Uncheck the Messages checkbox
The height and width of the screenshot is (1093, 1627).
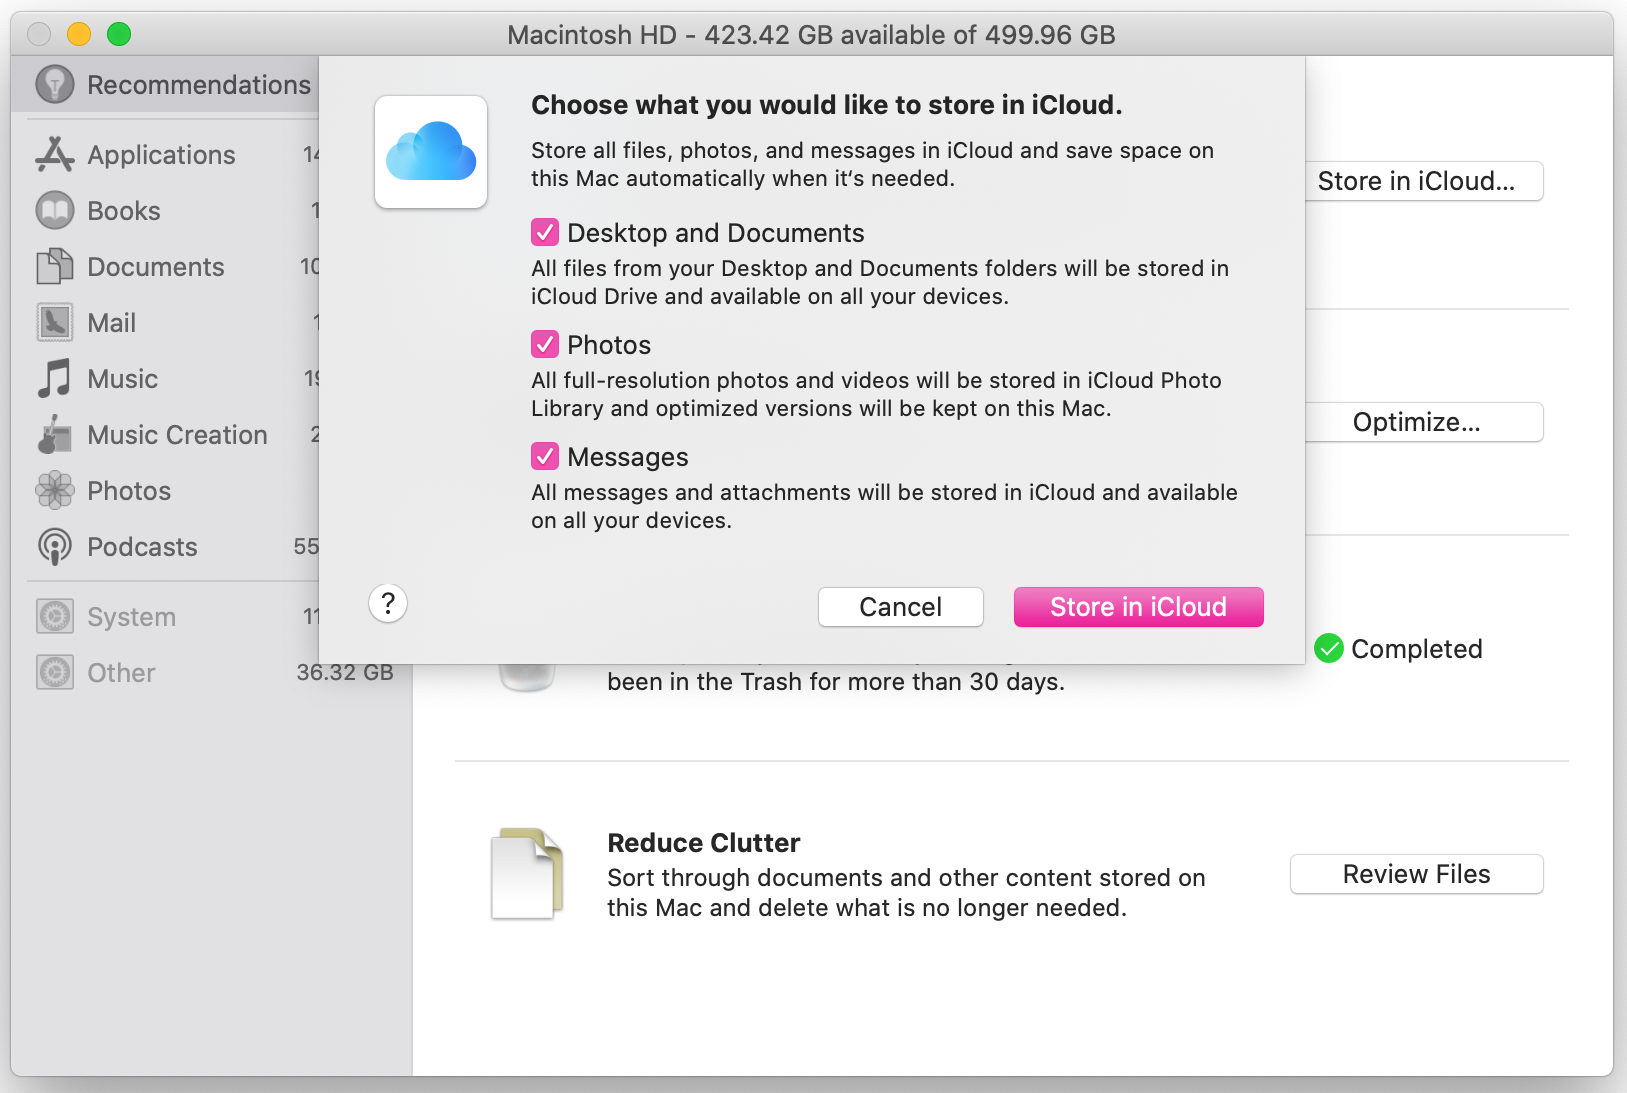pyautogui.click(x=545, y=457)
